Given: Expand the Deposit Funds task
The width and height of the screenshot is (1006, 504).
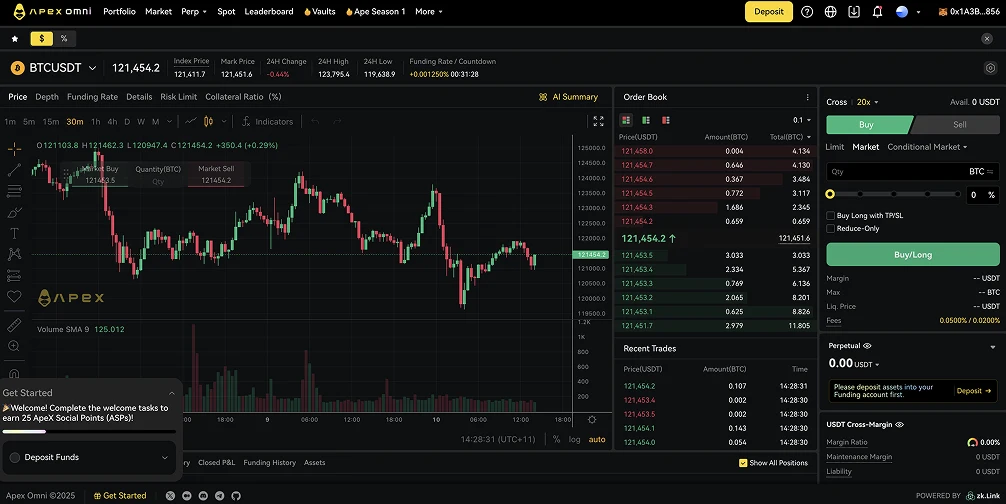Looking at the screenshot, I should 164,458.
